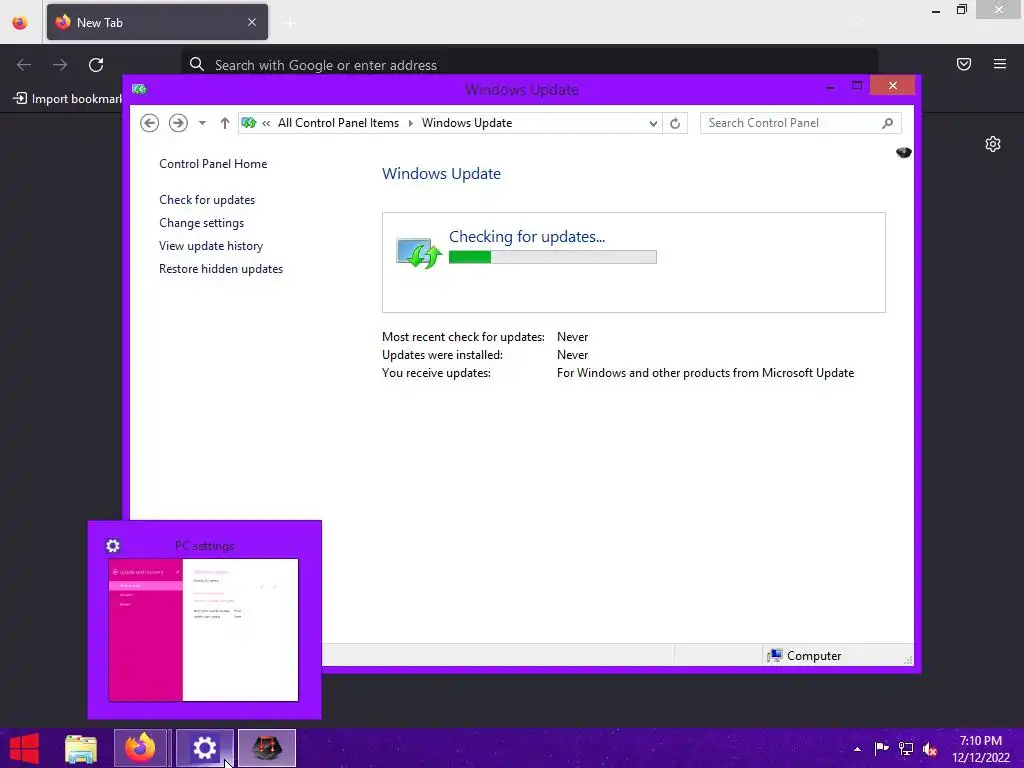1024x768 pixels.
Task: Open the Firefox application menu
Action: point(1000,64)
